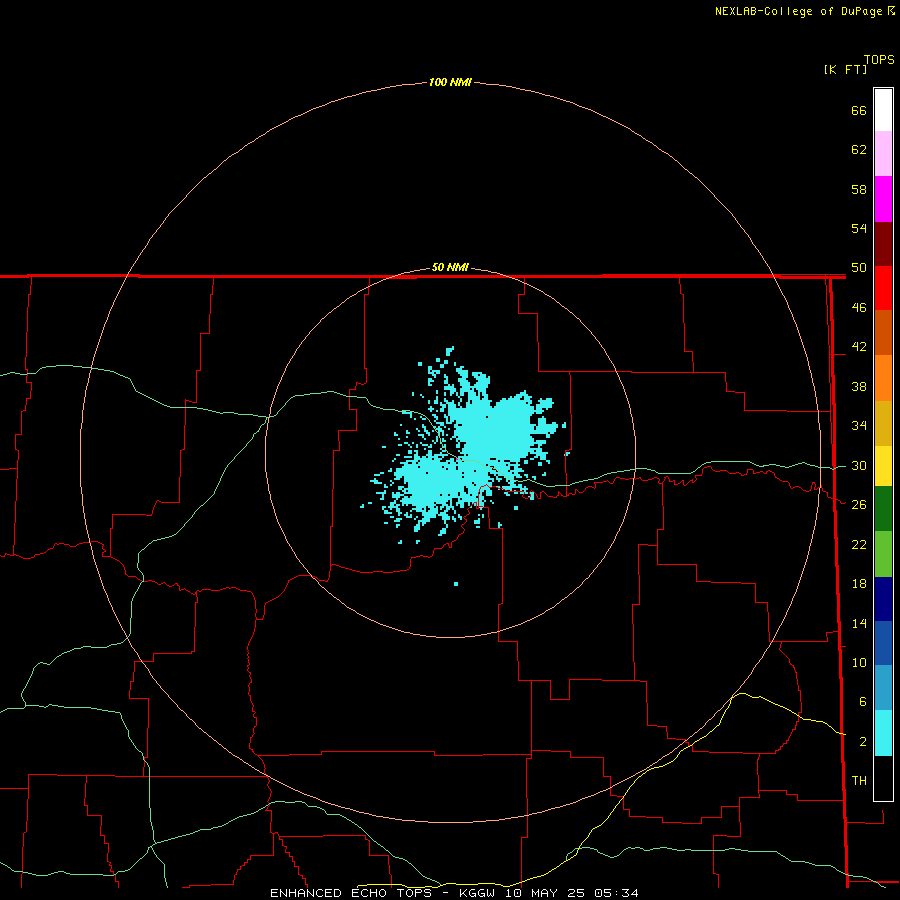Screen dimensions: 900x900
Task: Click the '58' legend value
Action: point(859,189)
